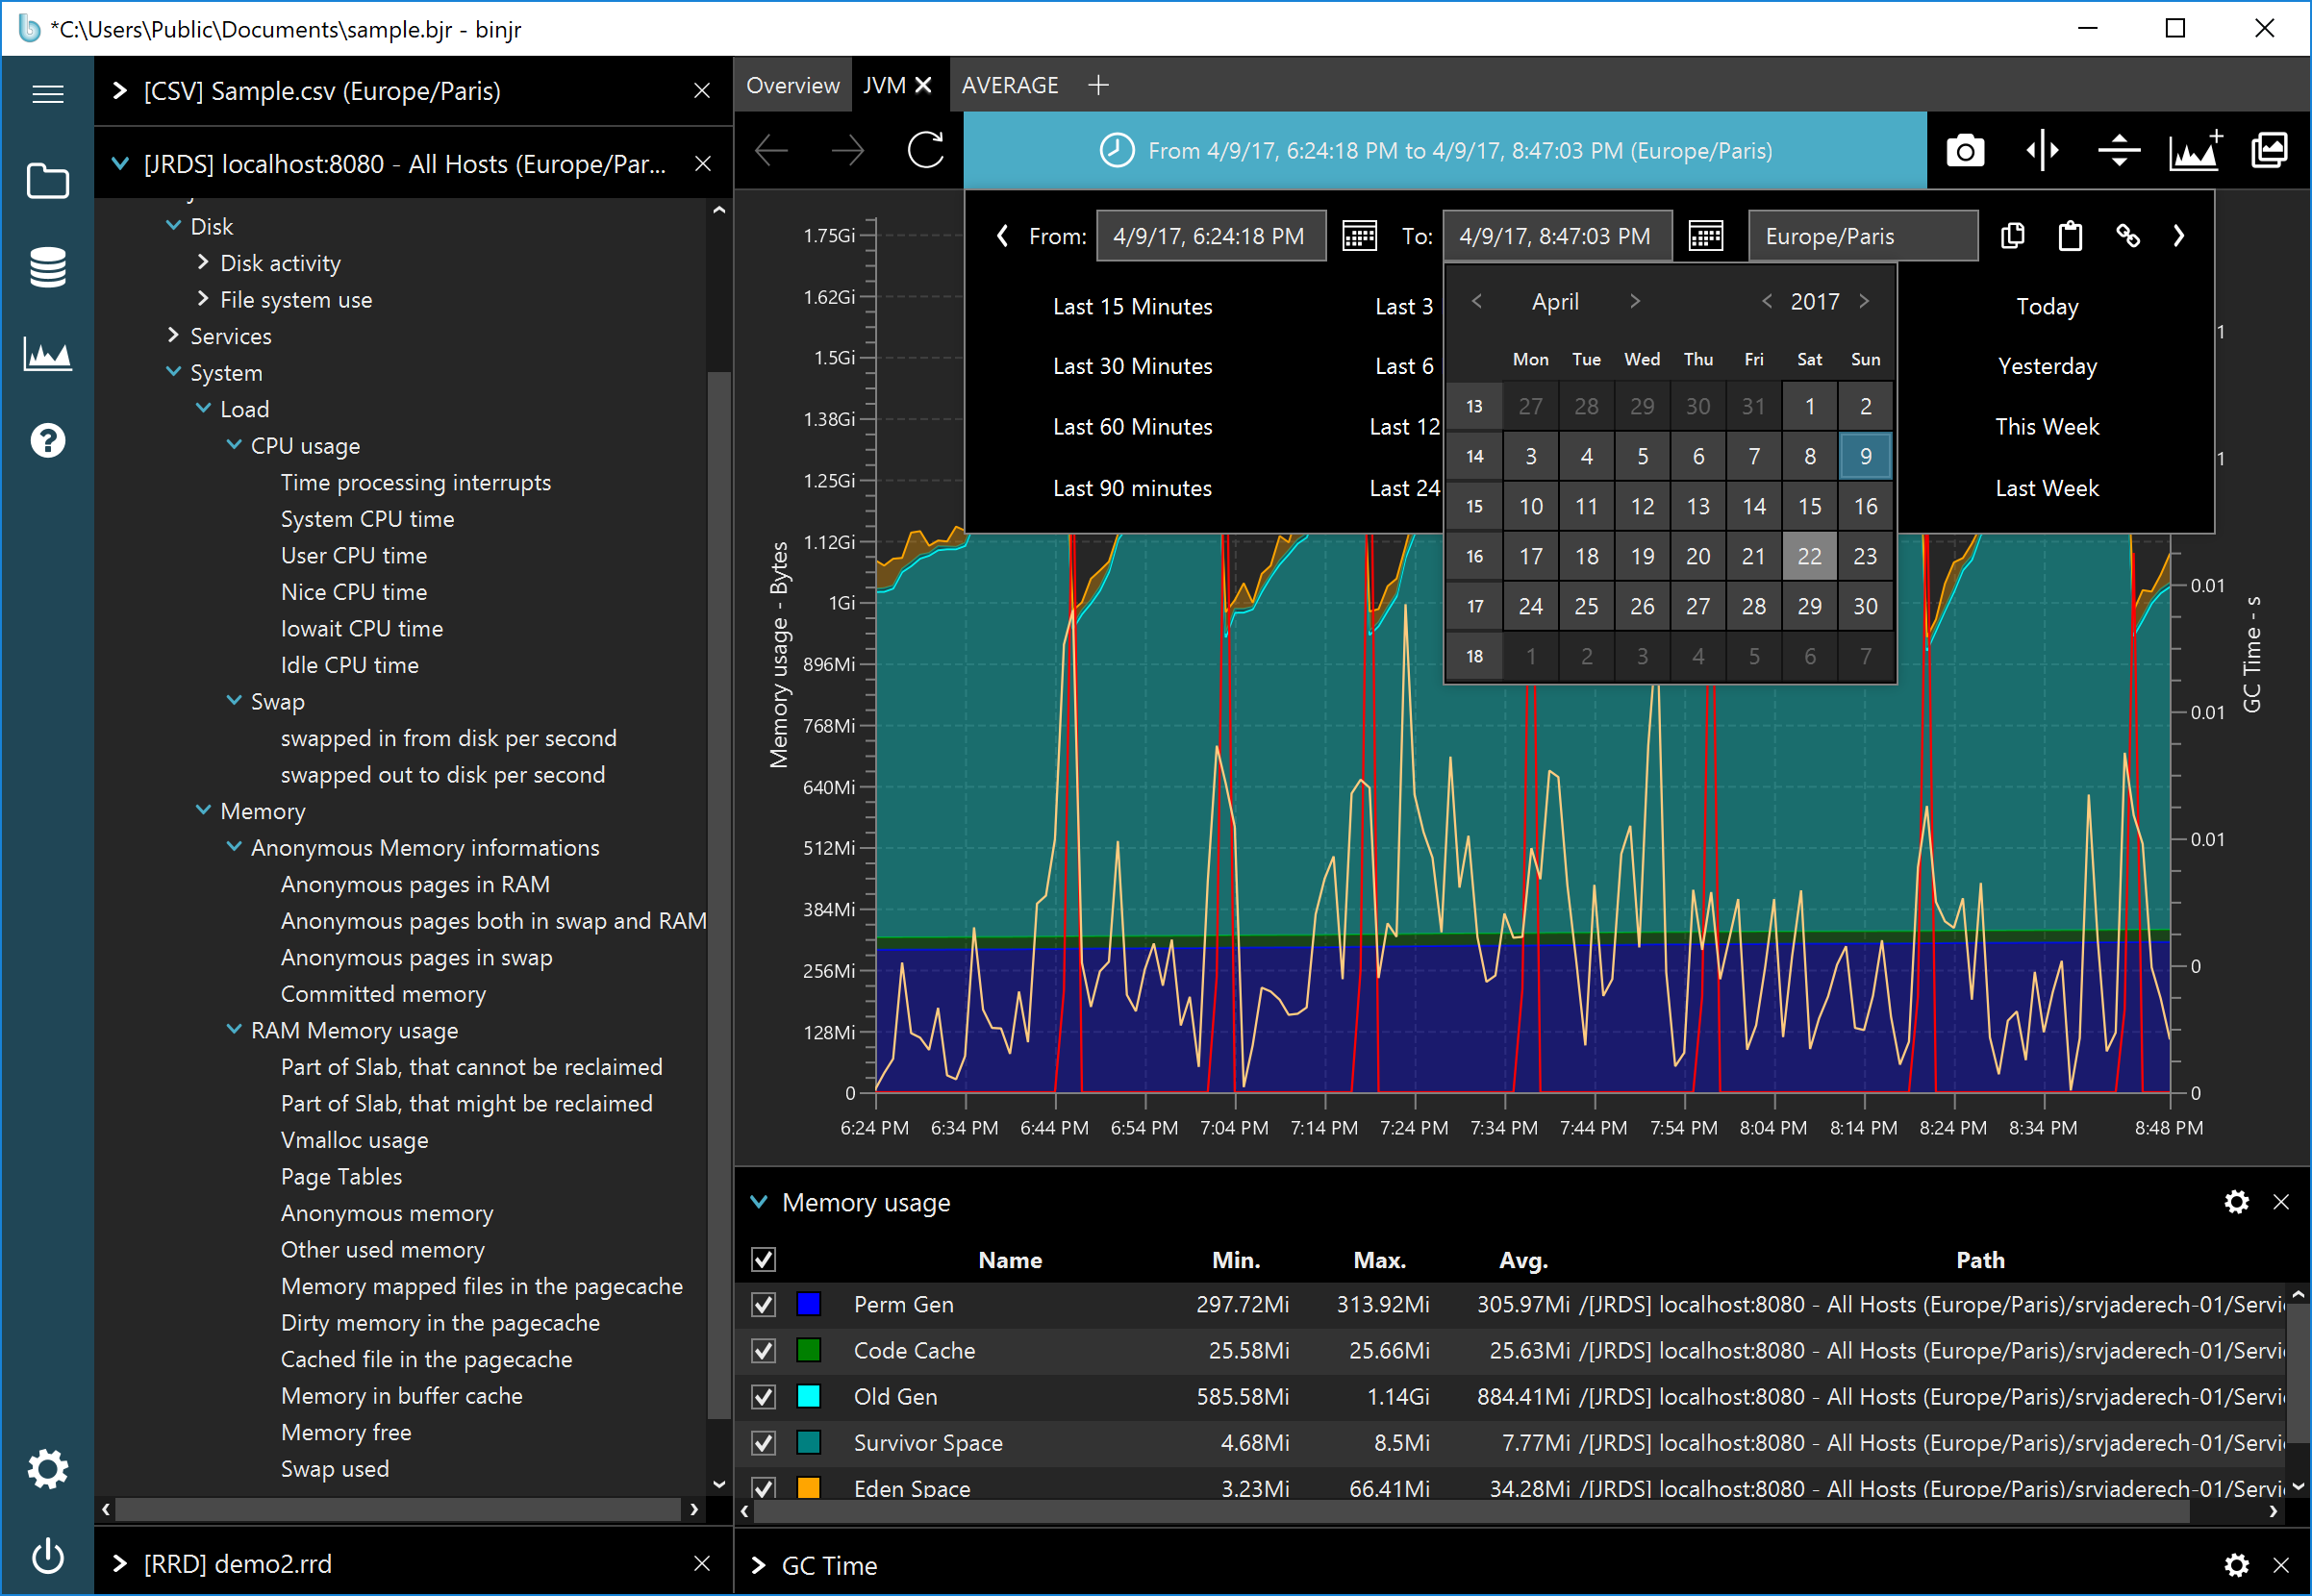The image size is (2312, 1596).
Task: Uncheck the Perm Gen series
Action: (x=764, y=1304)
